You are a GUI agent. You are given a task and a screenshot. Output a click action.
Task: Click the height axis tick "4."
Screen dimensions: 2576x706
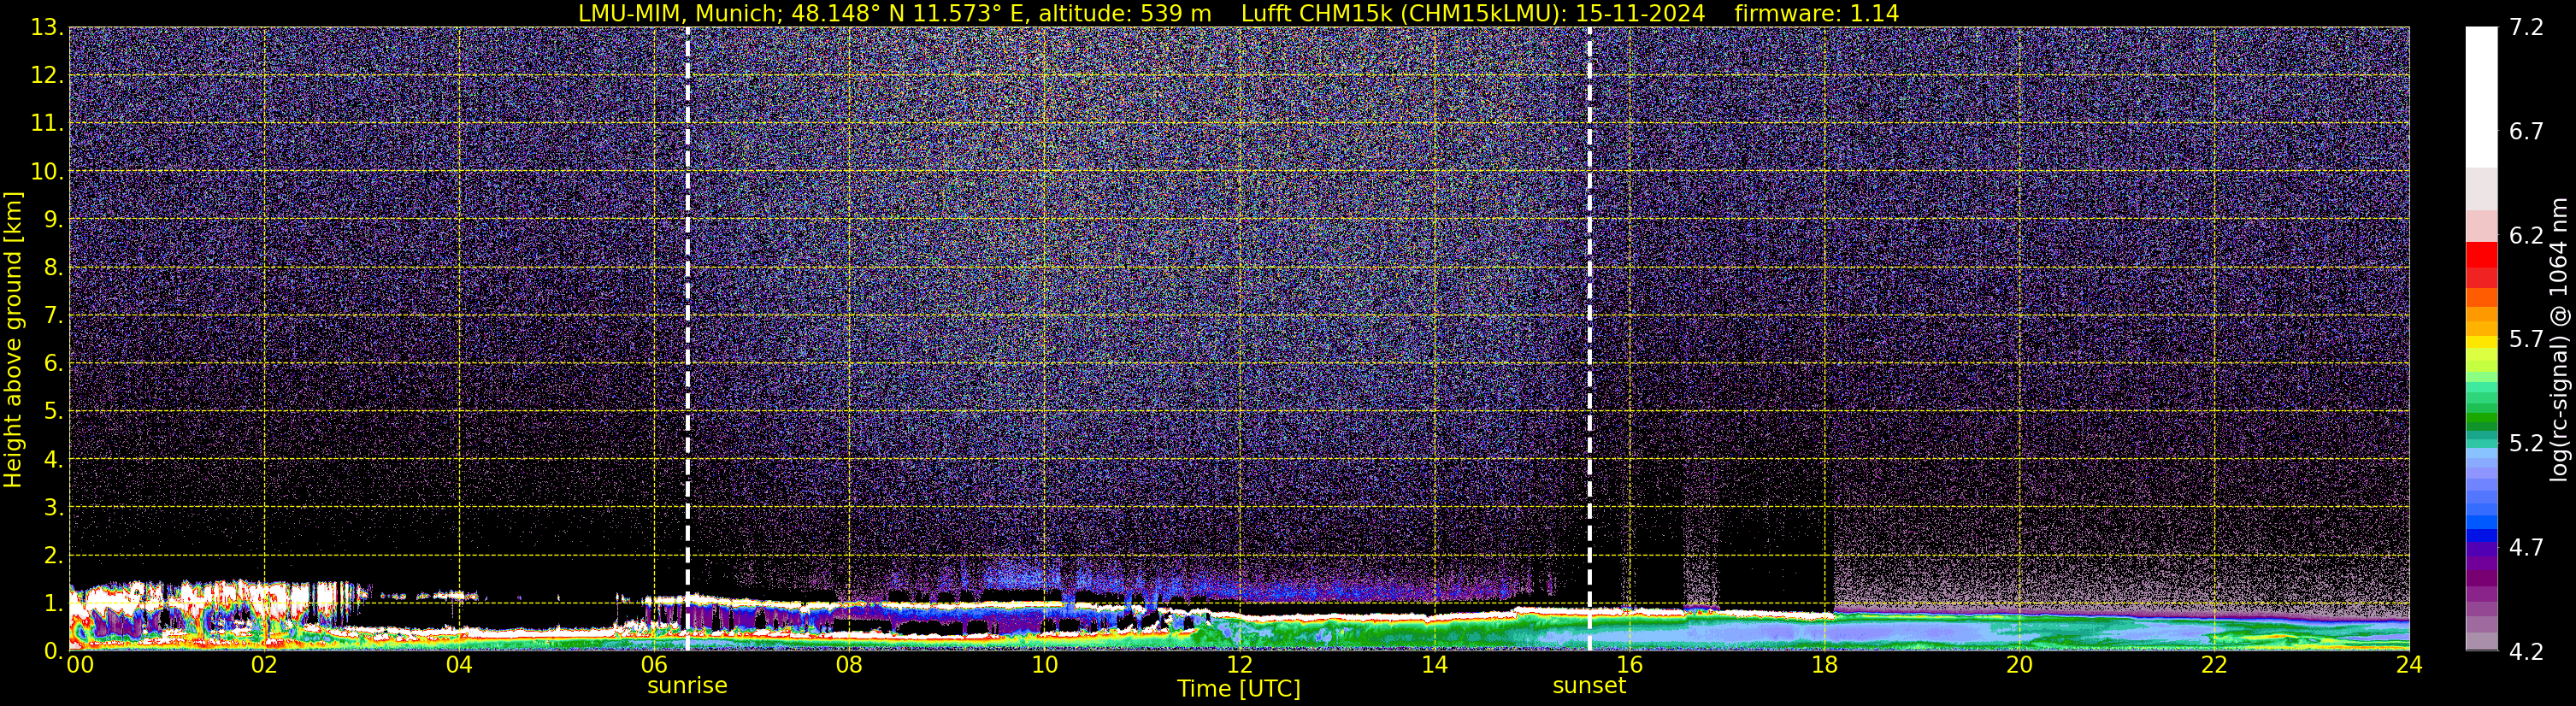point(53,460)
